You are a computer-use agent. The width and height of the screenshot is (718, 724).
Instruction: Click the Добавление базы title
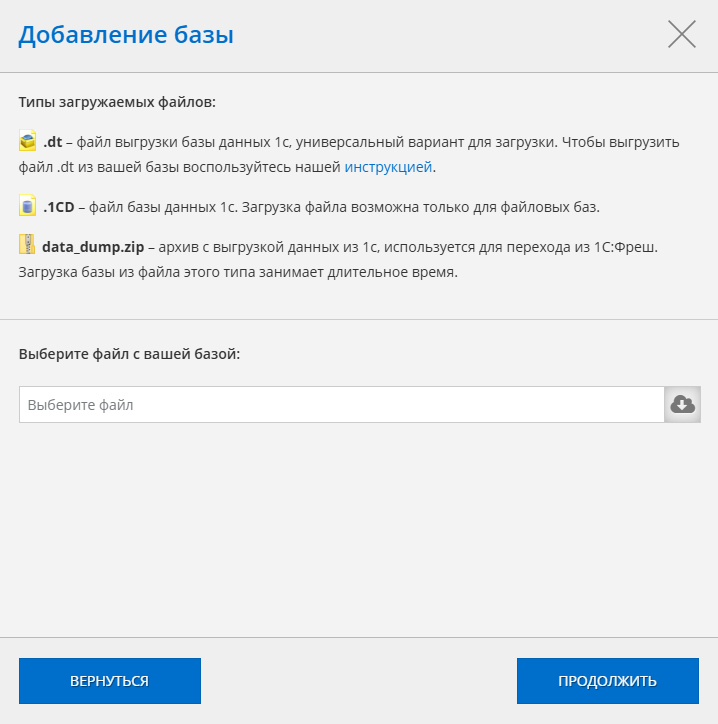click(126, 35)
